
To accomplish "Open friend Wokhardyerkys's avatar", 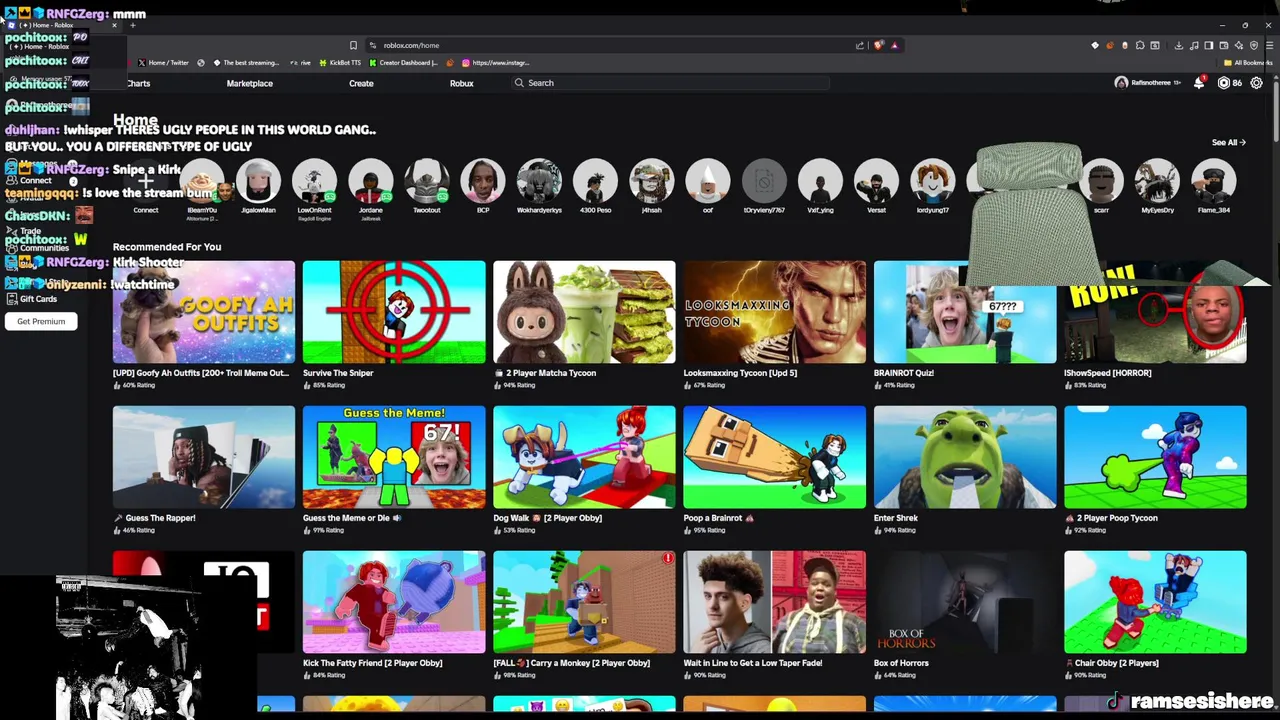I will 539,181.
